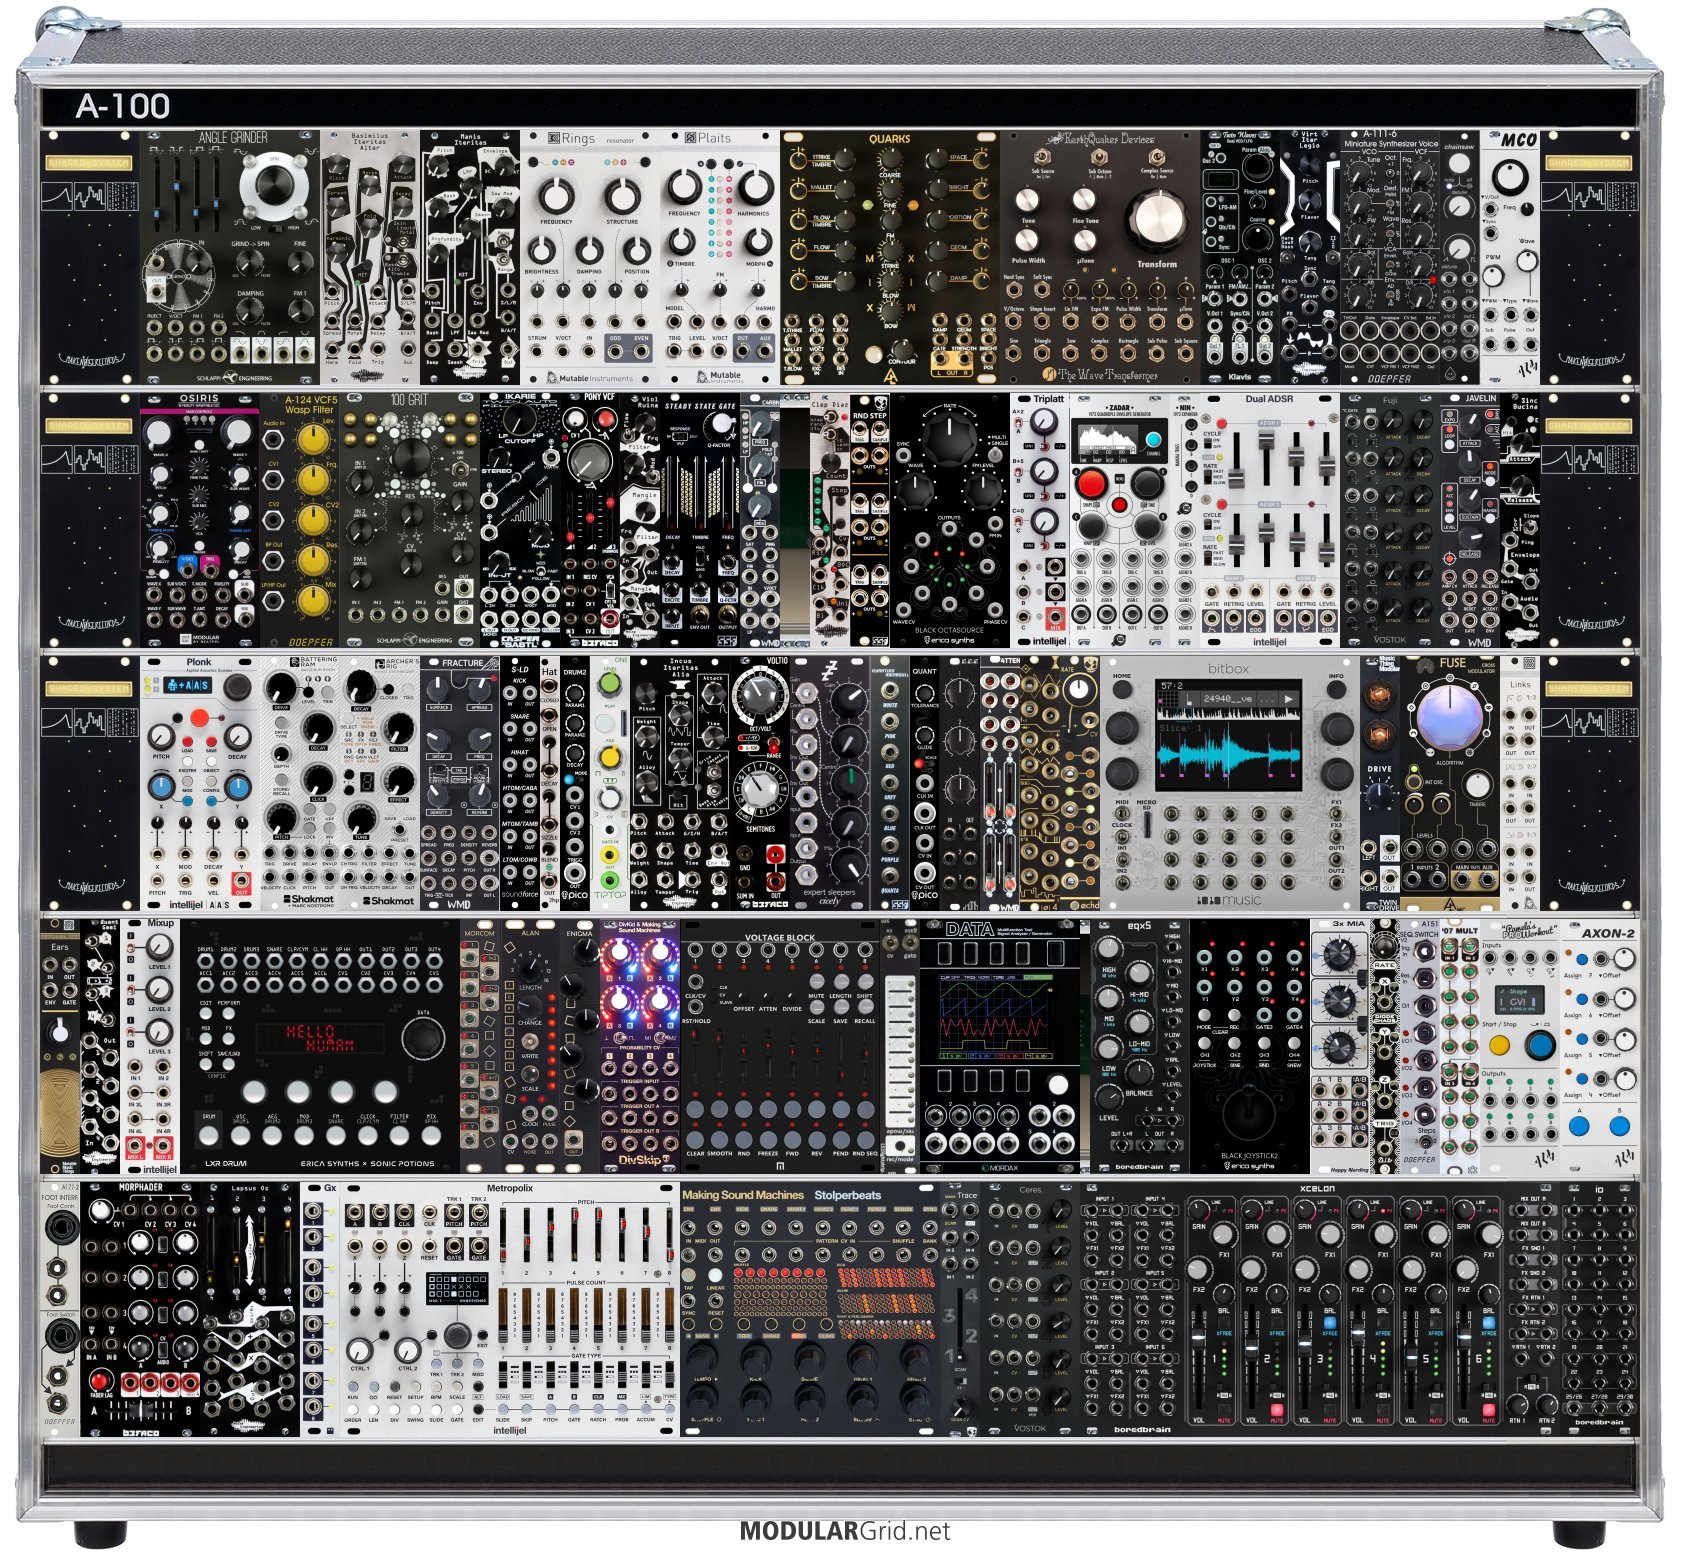Click the DATA knob on LXR Drum
Image resolution: width=1691 pixels, height=1552 pixels.
click(x=421, y=1040)
